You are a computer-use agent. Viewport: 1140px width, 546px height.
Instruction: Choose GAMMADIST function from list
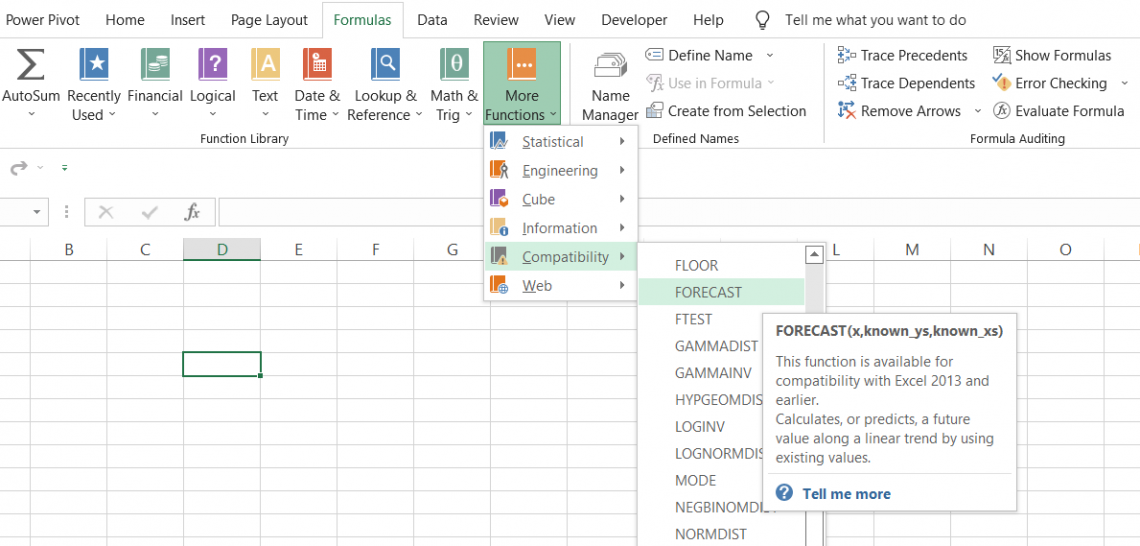click(716, 346)
